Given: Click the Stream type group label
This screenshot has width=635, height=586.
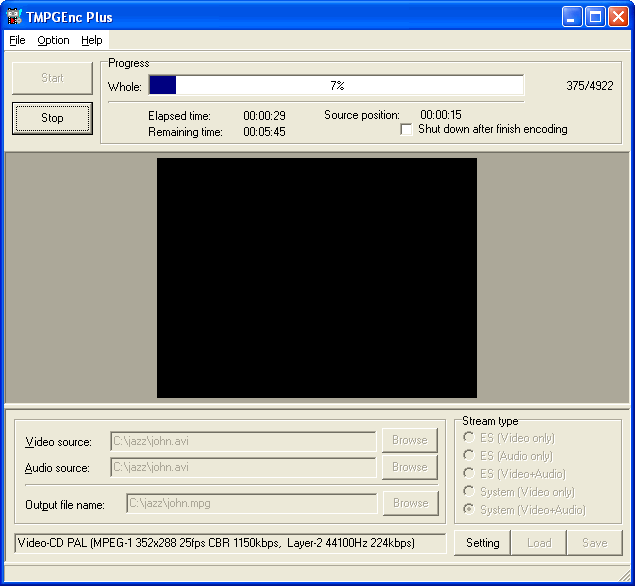Looking at the screenshot, I should point(490,421).
